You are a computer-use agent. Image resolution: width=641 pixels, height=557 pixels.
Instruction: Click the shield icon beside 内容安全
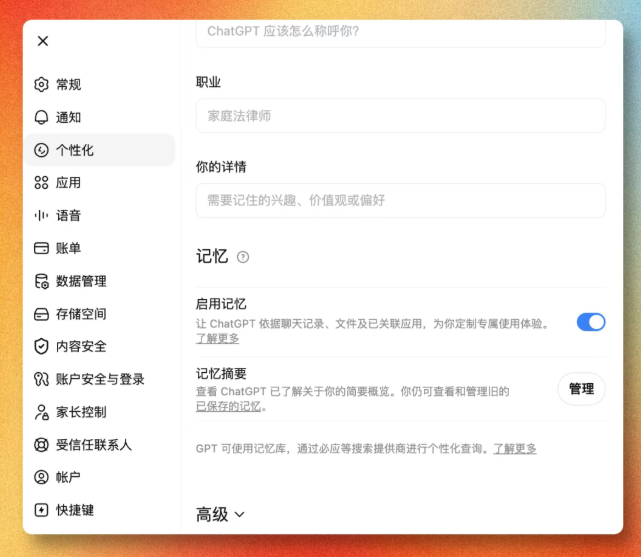coord(41,347)
